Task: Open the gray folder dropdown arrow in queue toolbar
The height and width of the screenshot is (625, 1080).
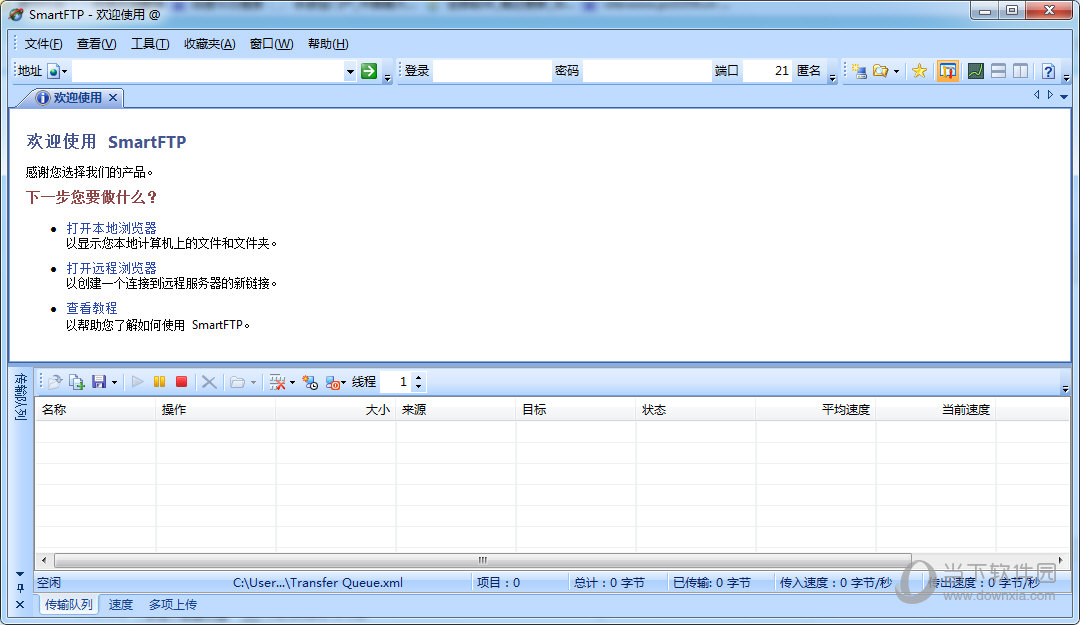Action: (253, 382)
